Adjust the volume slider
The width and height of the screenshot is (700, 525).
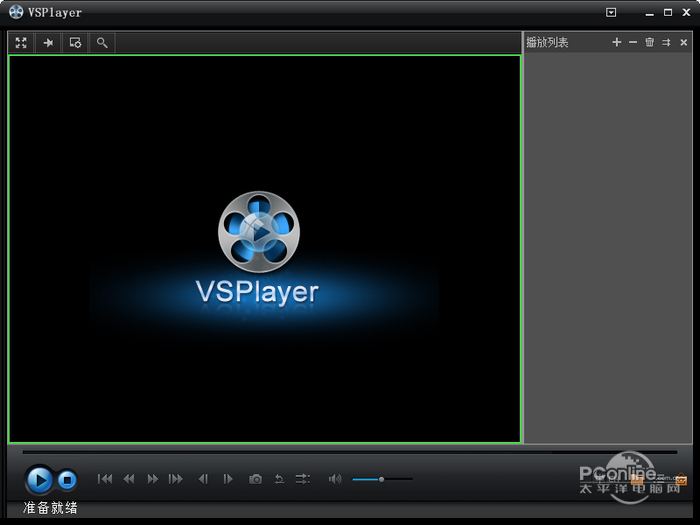tap(382, 479)
